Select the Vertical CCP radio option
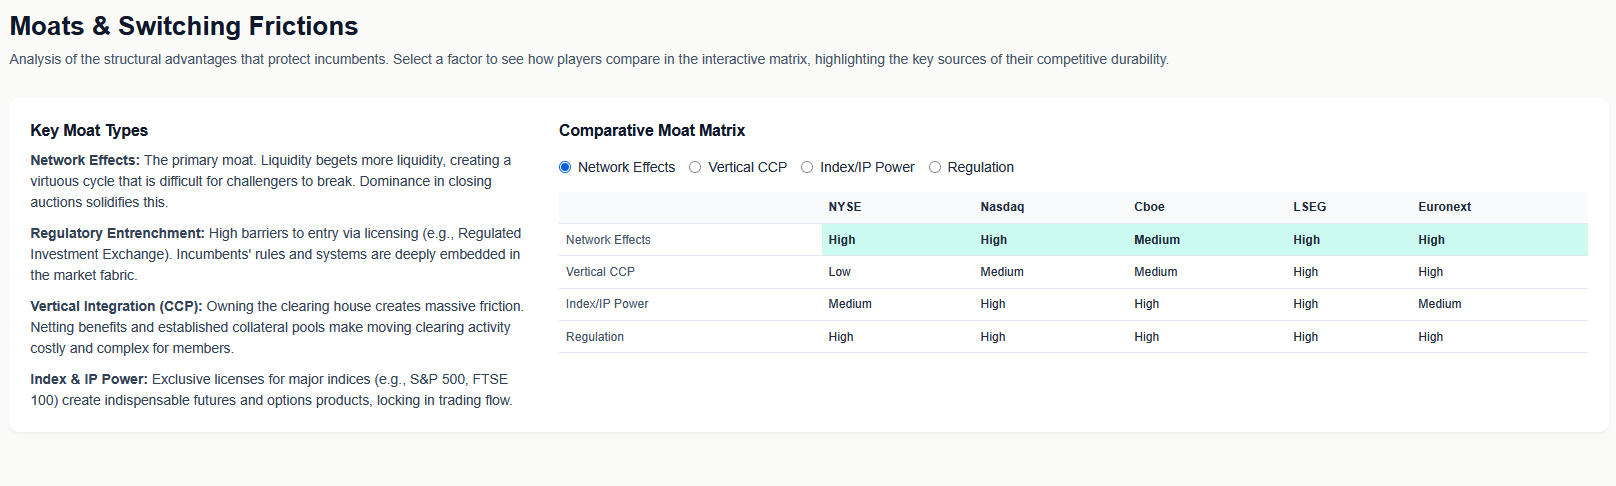Screen dimensions: 1616x486 tap(695, 167)
